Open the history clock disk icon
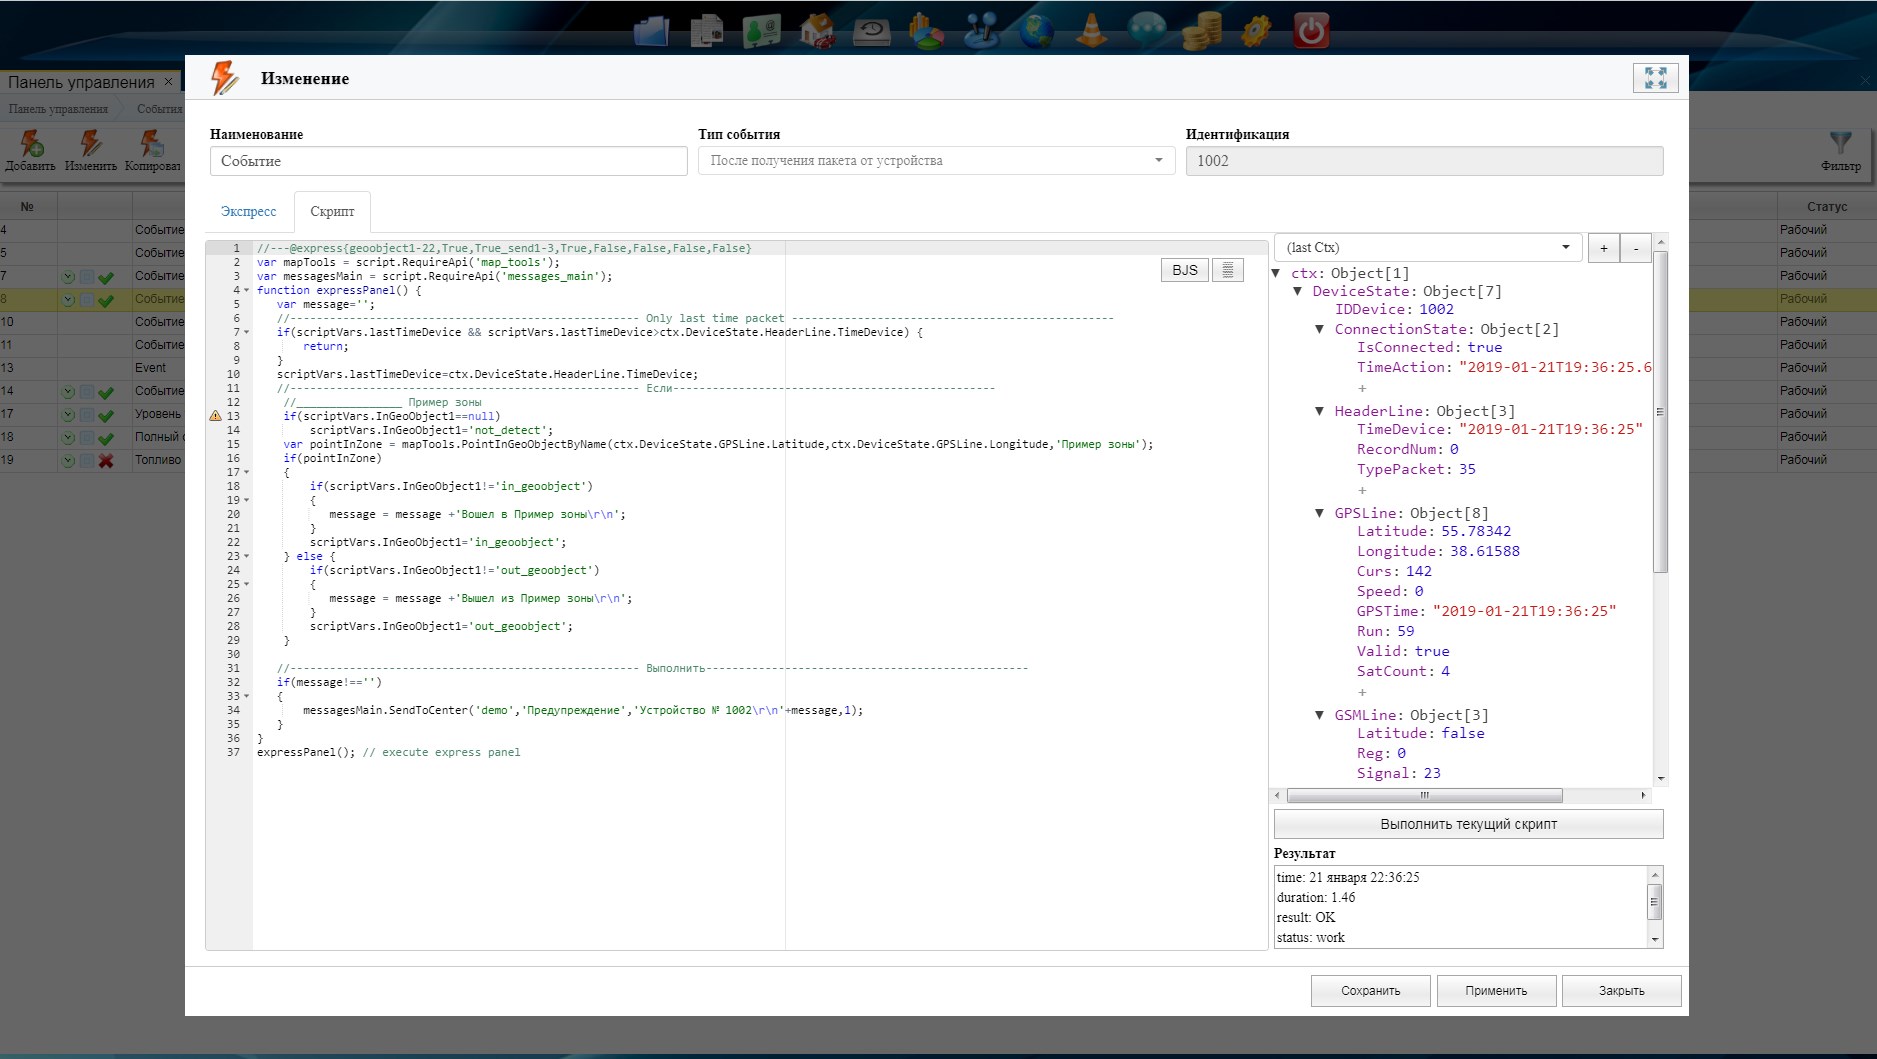The image size is (1877, 1059). click(x=872, y=31)
